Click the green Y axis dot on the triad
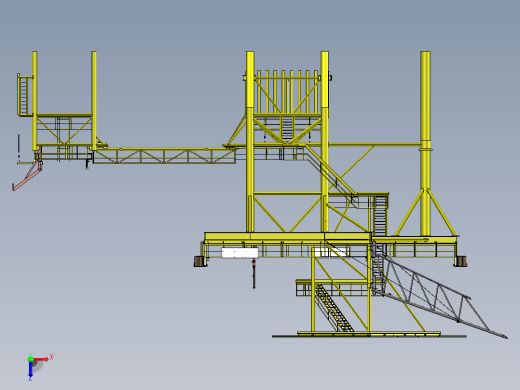The width and height of the screenshot is (520, 390). tap(30, 359)
